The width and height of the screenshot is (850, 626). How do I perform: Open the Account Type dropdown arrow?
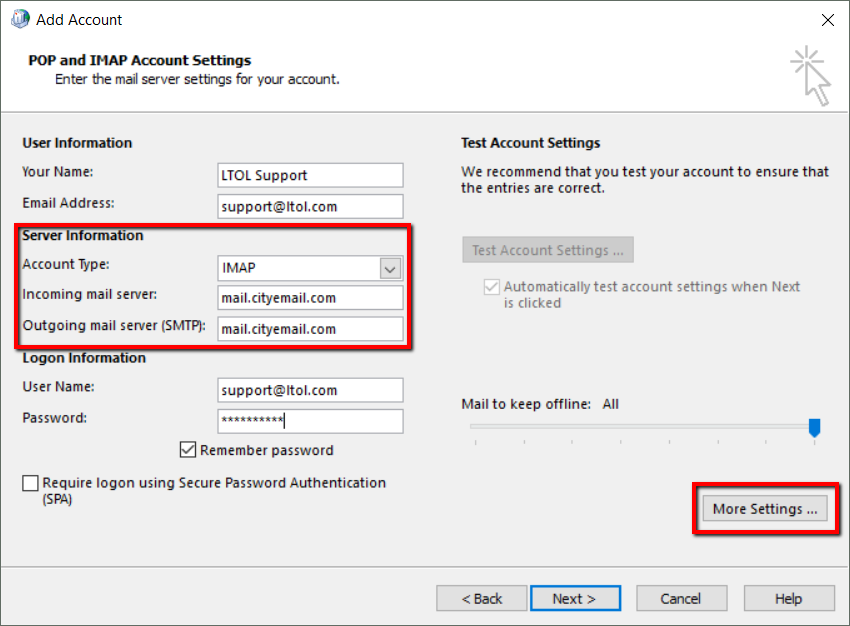(x=390, y=268)
